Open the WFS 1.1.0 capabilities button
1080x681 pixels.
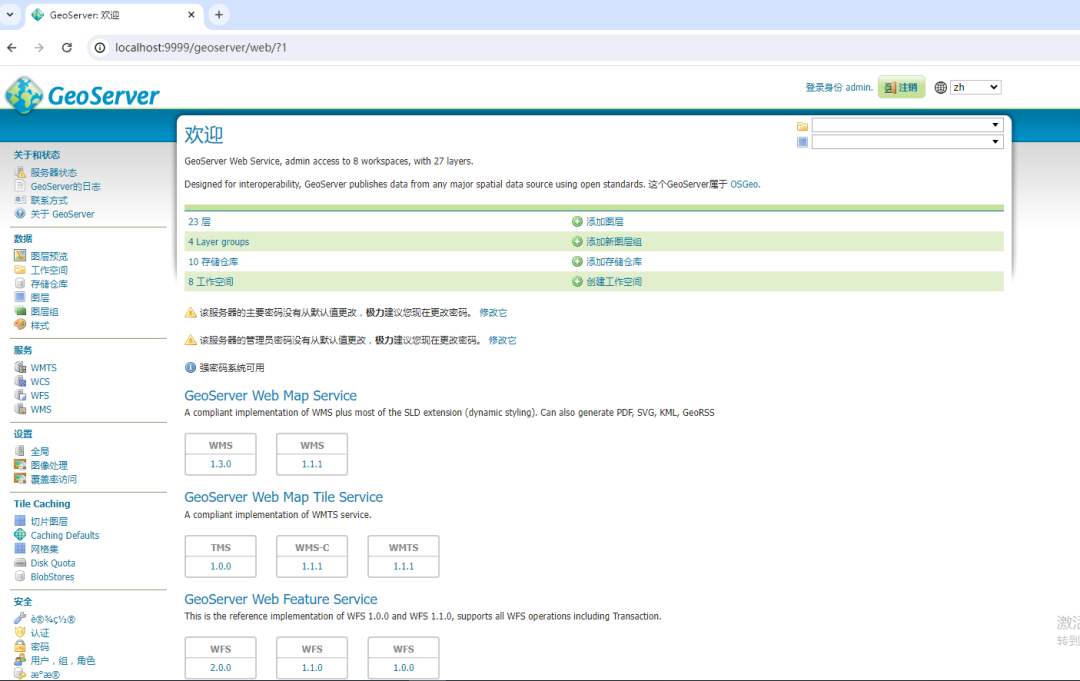312,658
